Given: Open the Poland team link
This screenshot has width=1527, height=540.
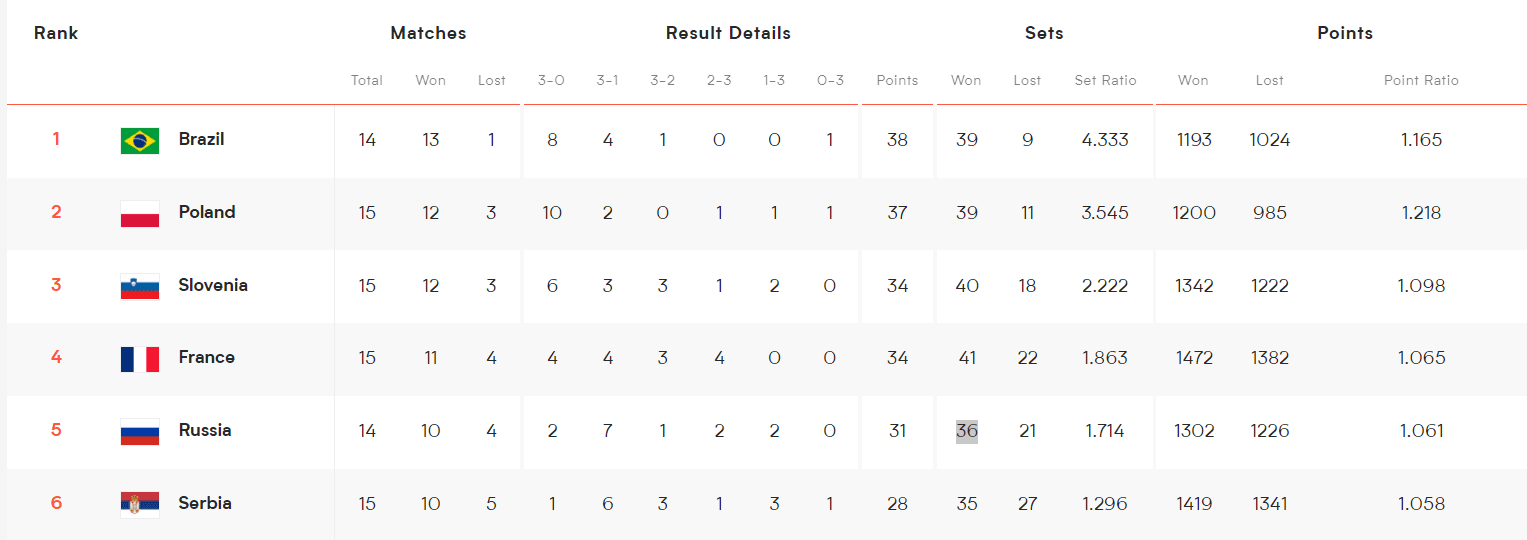Looking at the screenshot, I should coord(207,212).
